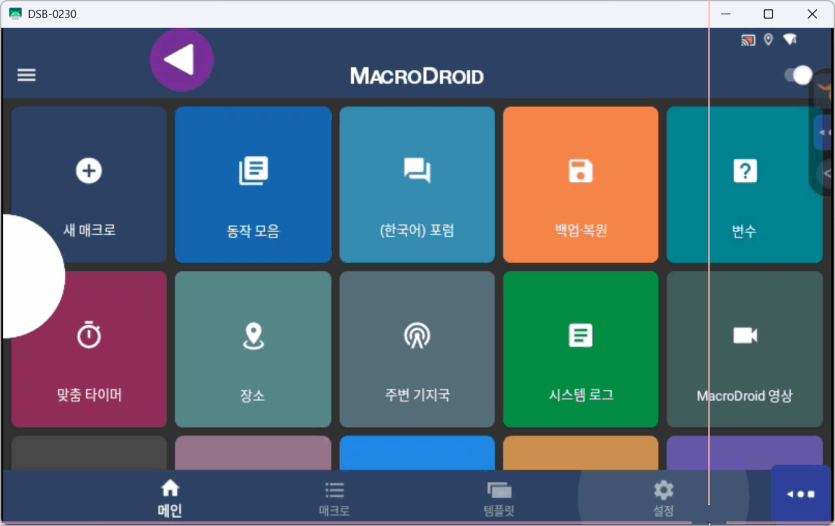835x526 pixels.
Task: Open the hamburger navigation menu
Action: coord(27,75)
